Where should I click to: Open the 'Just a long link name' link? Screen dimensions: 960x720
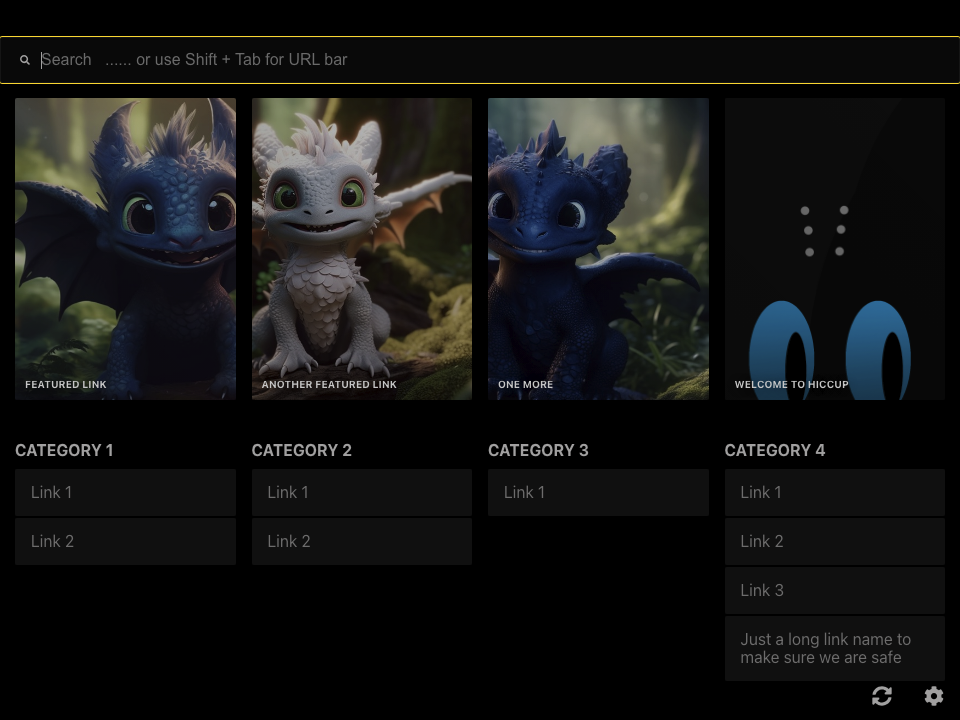tap(834, 648)
